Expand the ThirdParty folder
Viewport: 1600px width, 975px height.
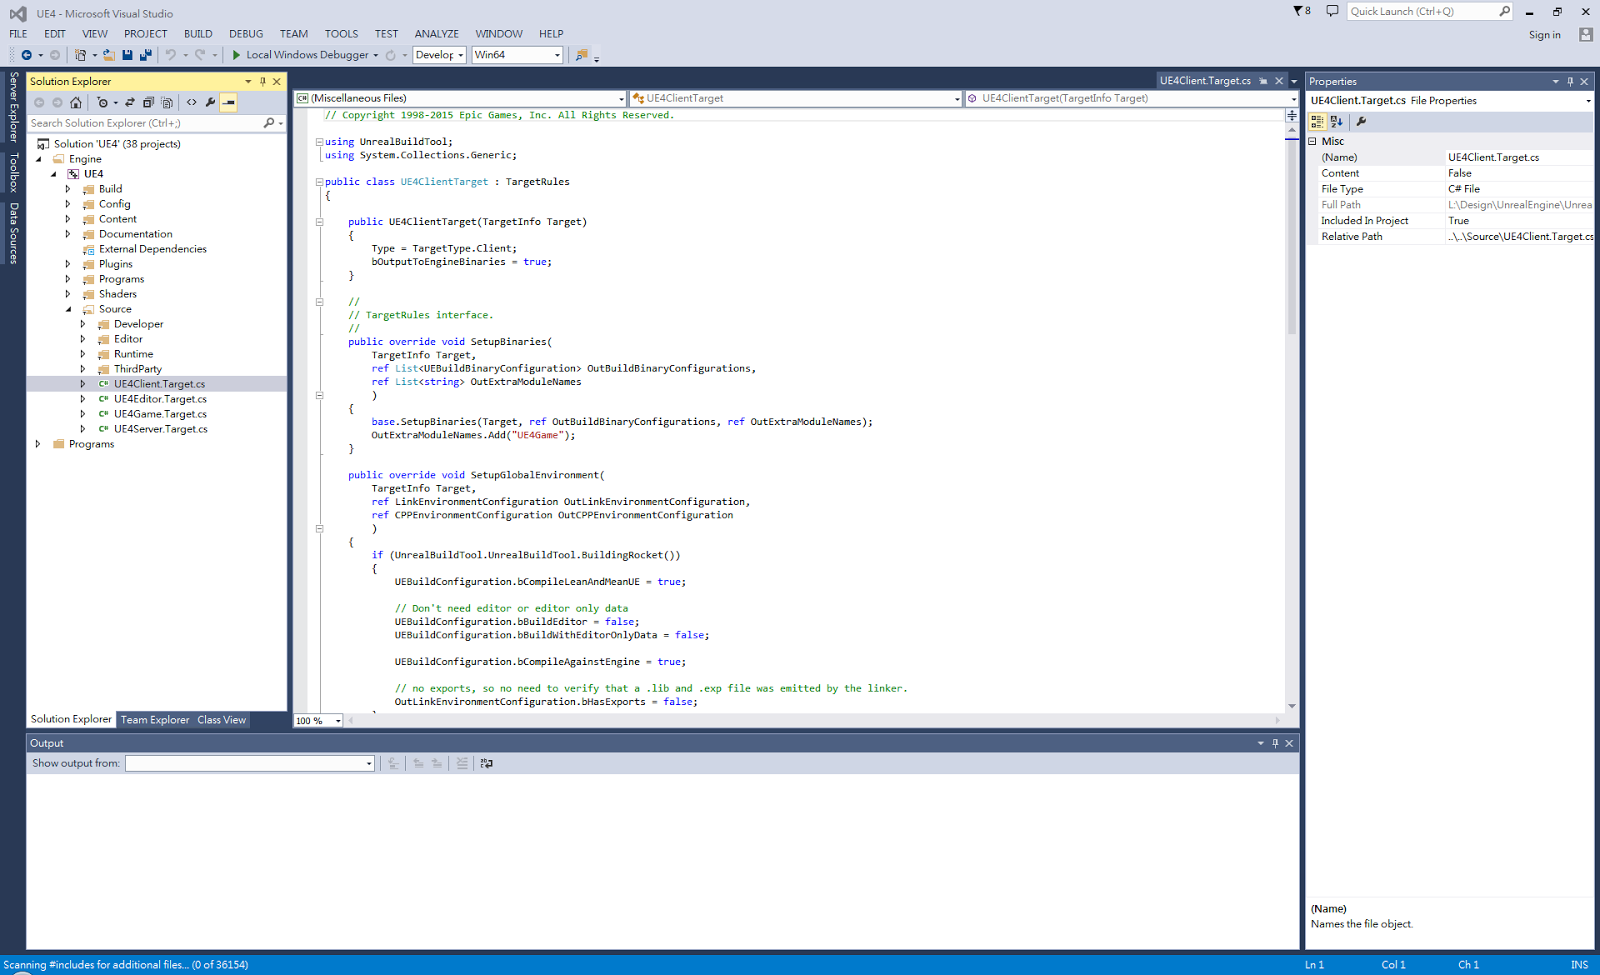83,368
